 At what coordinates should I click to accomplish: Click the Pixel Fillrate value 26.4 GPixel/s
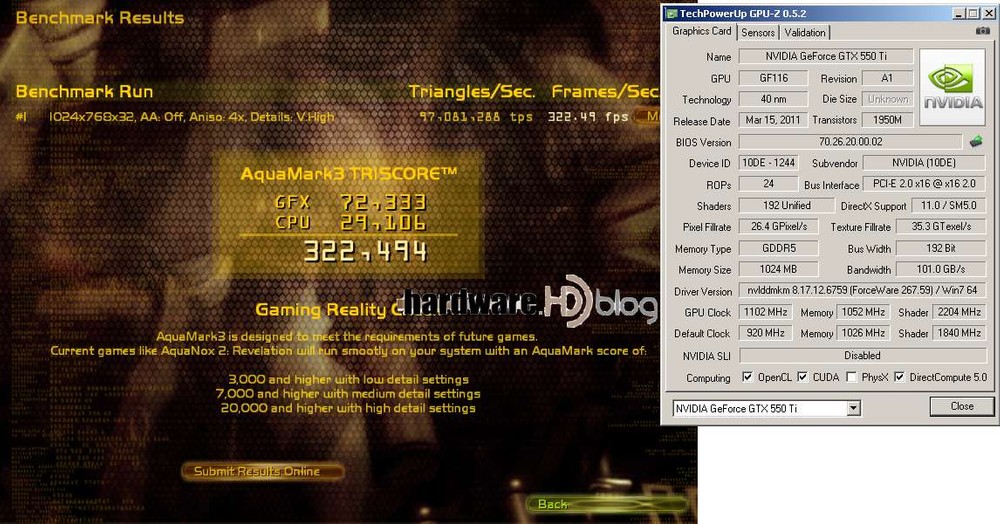pos(779,226)
